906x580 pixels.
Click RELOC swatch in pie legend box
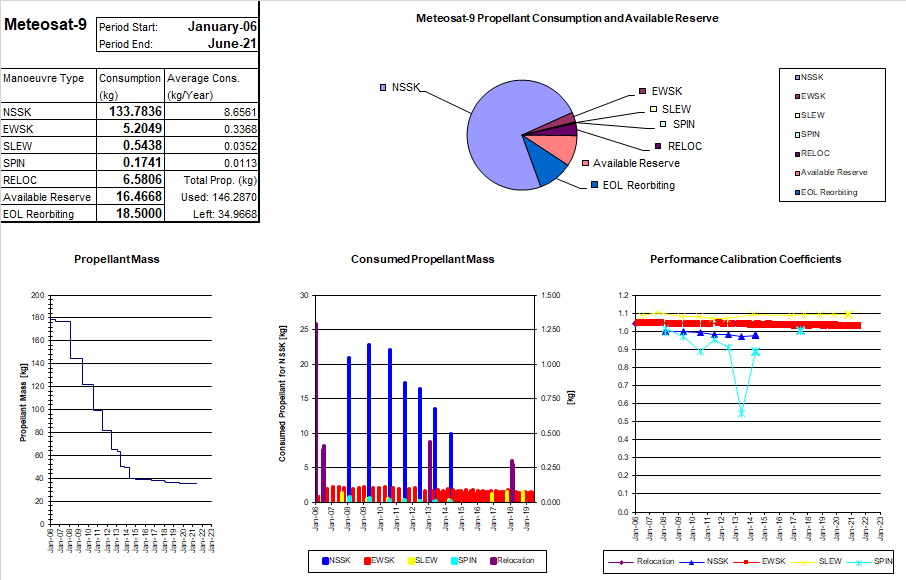click(797, 154)
